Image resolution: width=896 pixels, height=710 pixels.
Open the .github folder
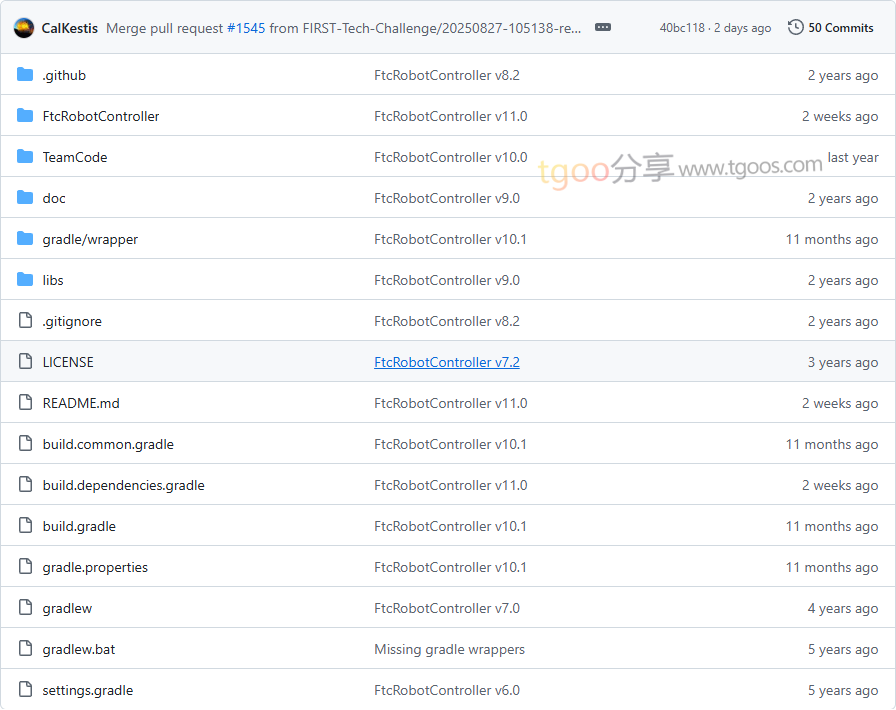[64, 75]
